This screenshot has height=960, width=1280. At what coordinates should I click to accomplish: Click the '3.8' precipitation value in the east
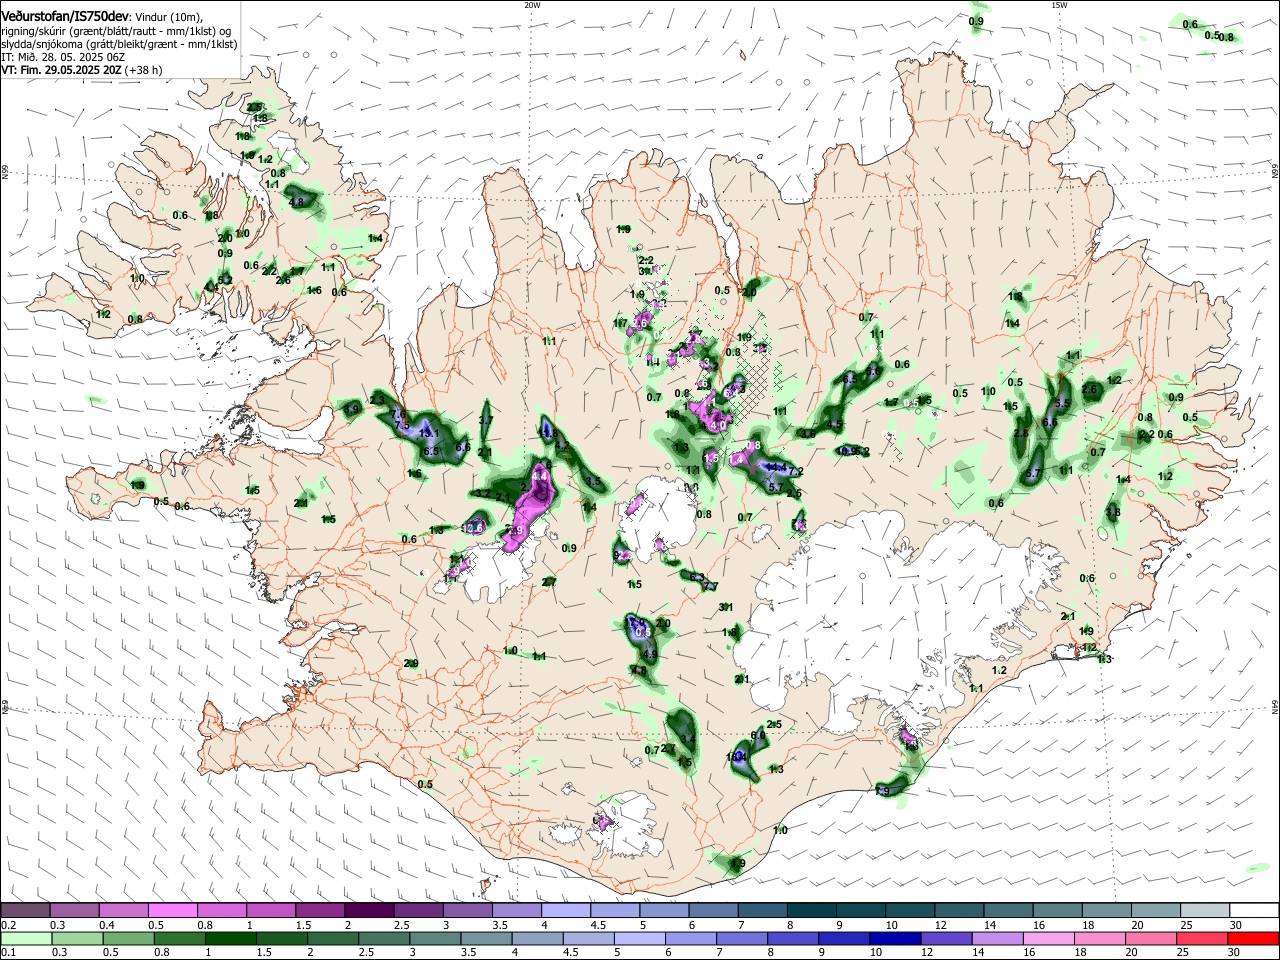tap(1113, 511)
